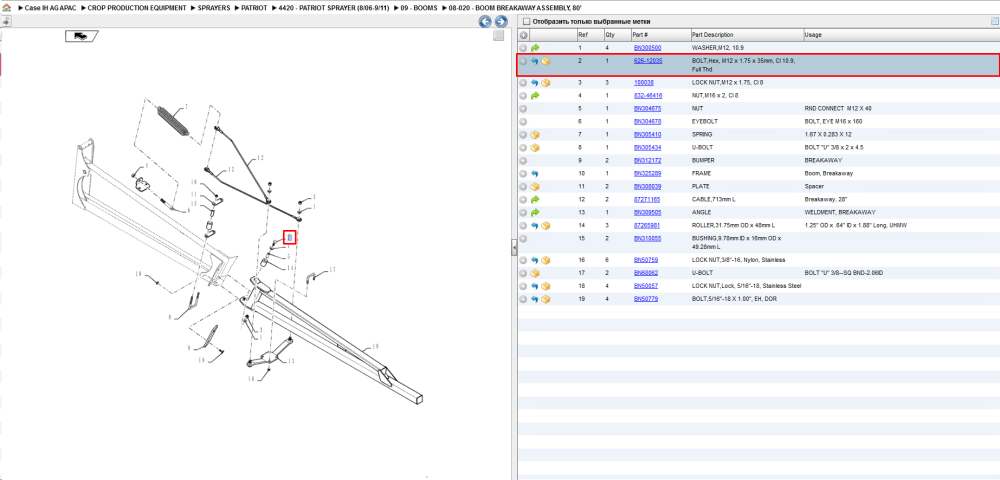Select 'EYEBOLT' description text
The height and width of the screenshot is (480, 1000).
point(705,122)
